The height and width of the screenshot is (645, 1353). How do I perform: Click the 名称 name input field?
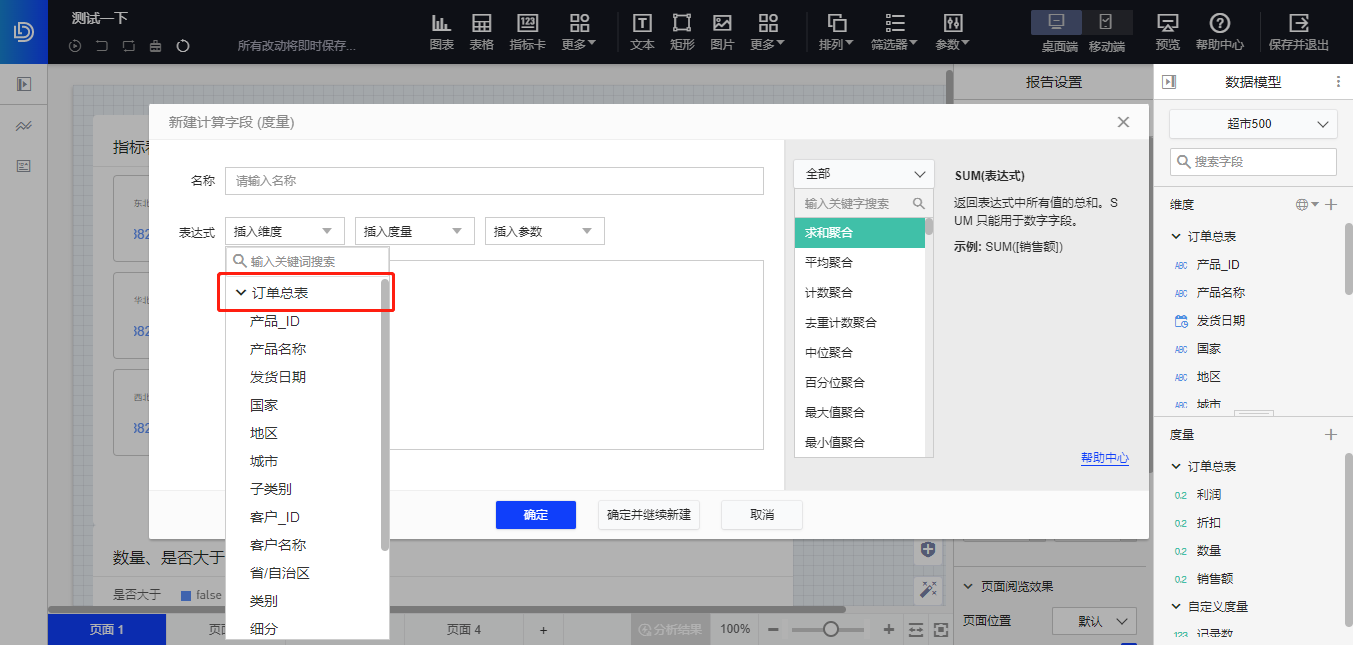coord(494,181)
